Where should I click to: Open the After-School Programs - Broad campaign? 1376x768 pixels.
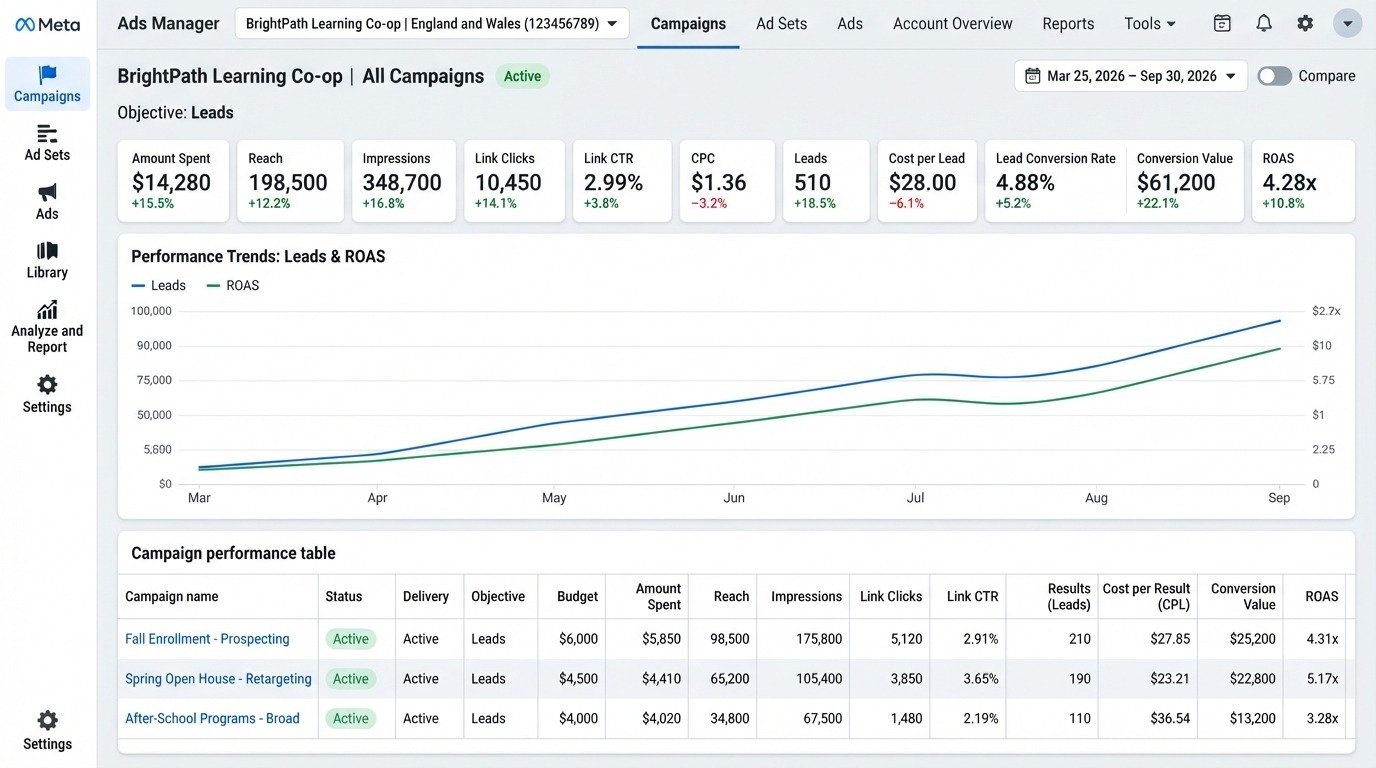click(x=212, y=718)
